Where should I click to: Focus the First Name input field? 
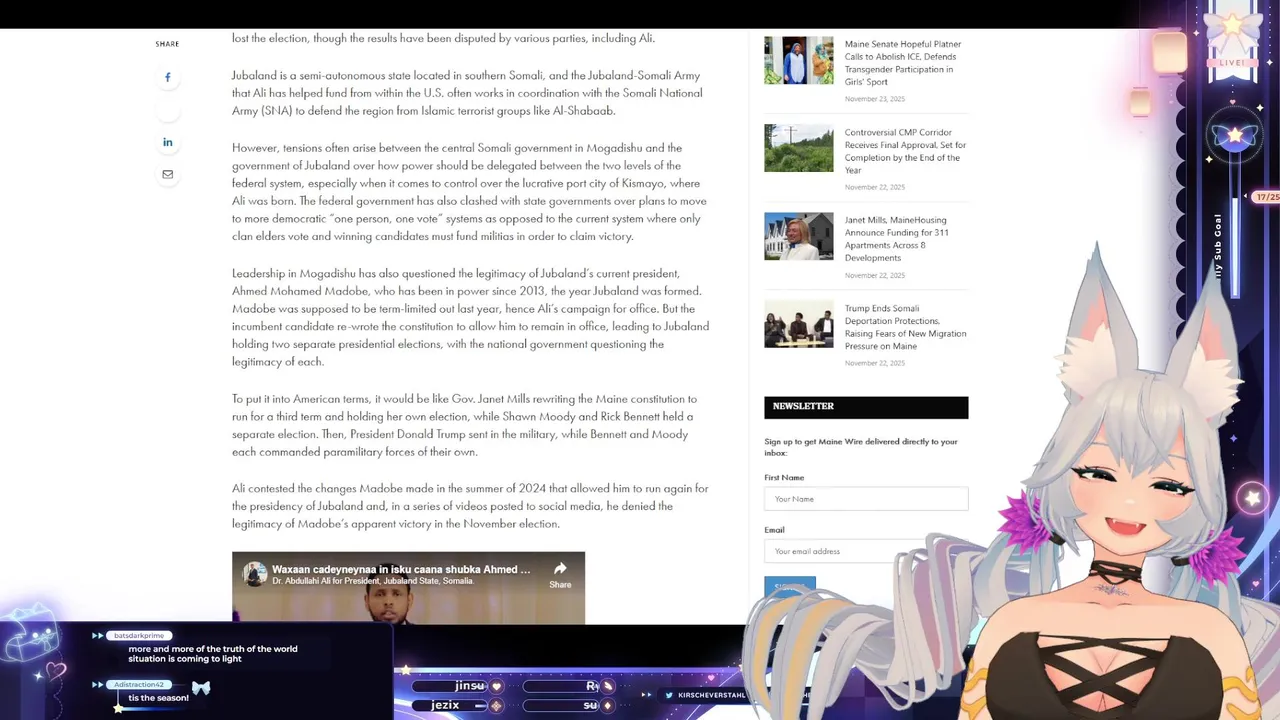coord(866,499)
